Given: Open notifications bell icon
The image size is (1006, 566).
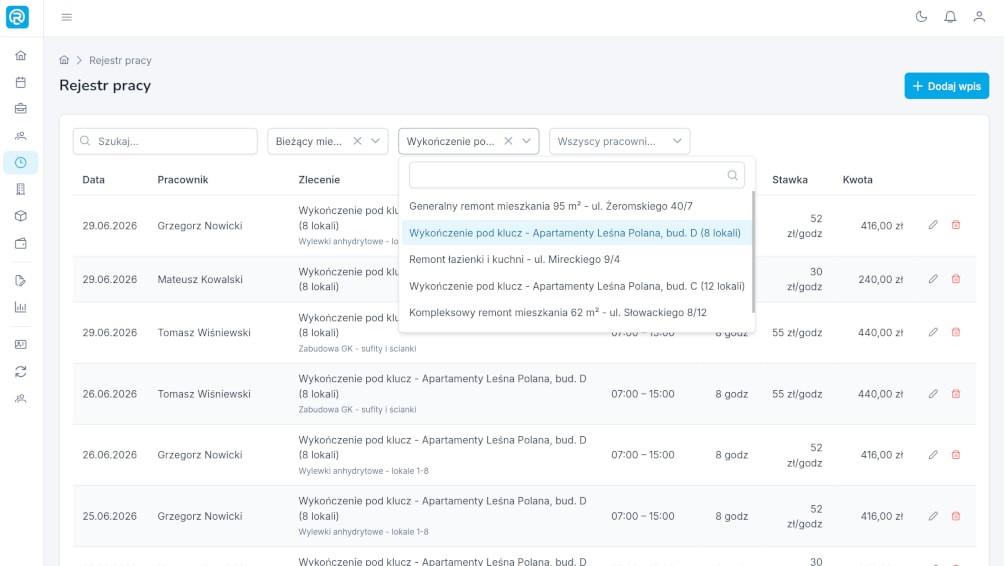Looking at the screenshot, I should [950, 17].
